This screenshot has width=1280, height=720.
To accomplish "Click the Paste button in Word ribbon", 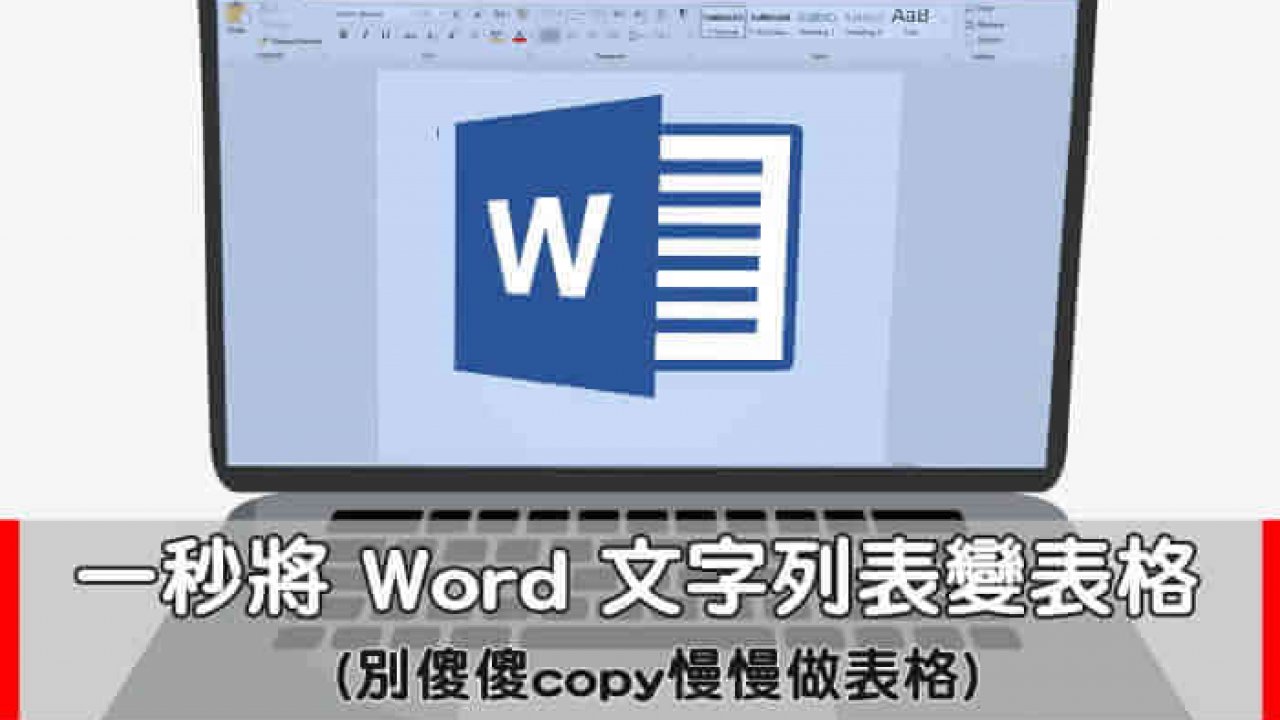I will (236, 20).
